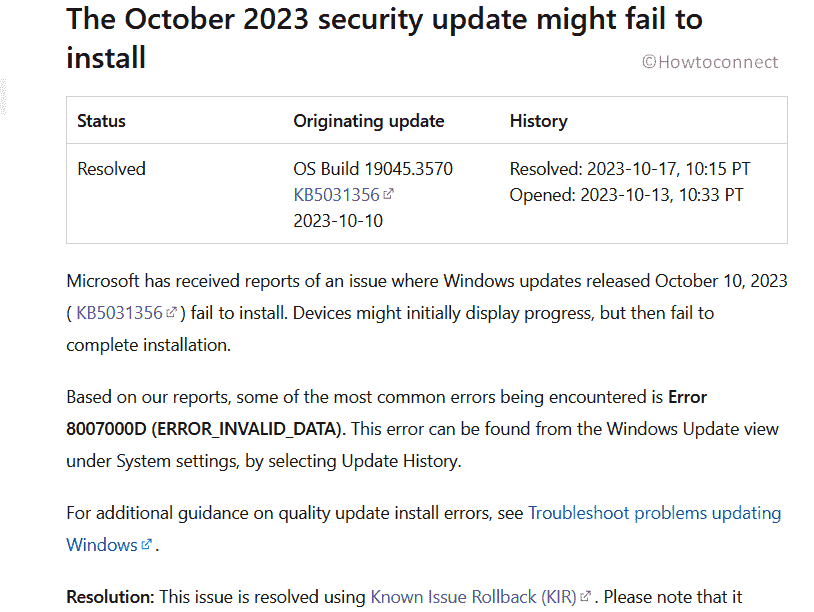Image resolution: width=814 pixels, height=612 pixels.
Task: Click the Resolved 2023-10-17 history entry
Action: coord(630,169)
